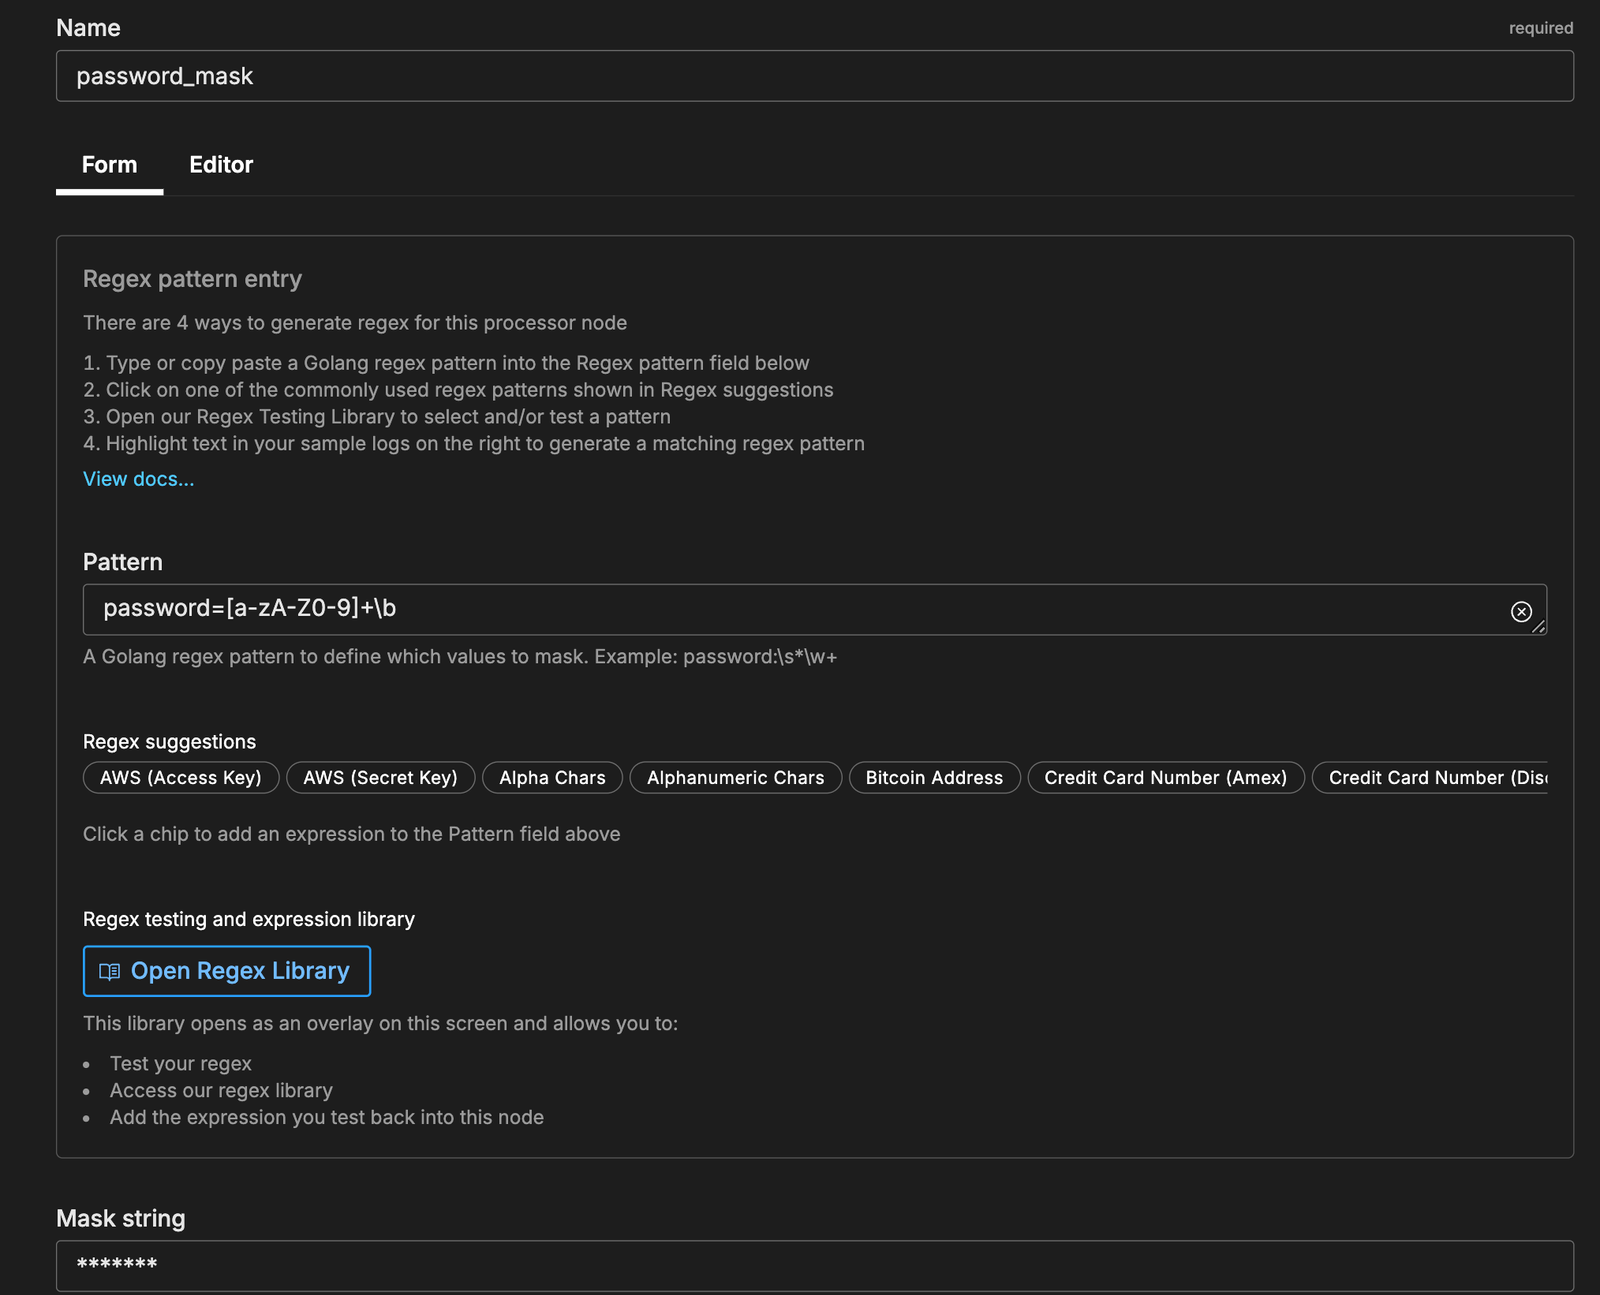Clear the Pattern field with the X icon
1600x1295 pixels.
tap(1520, 611)
